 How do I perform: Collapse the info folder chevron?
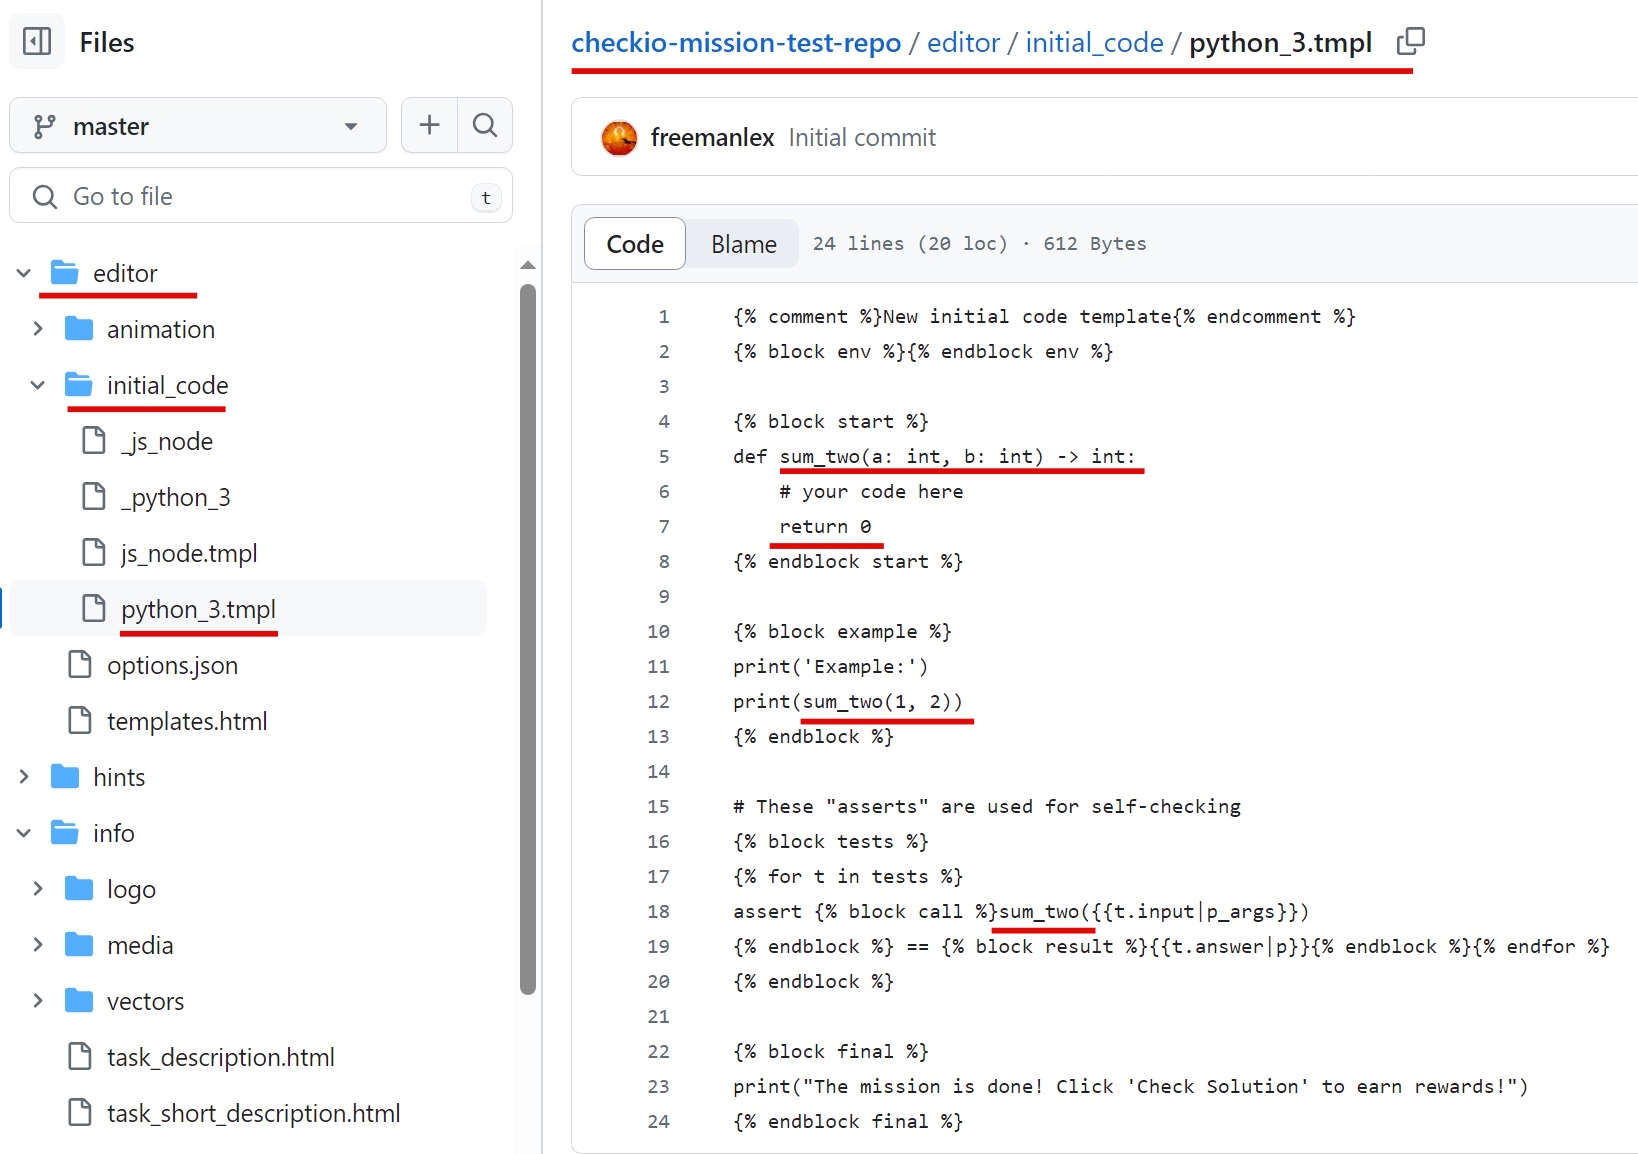click(24, 833)
